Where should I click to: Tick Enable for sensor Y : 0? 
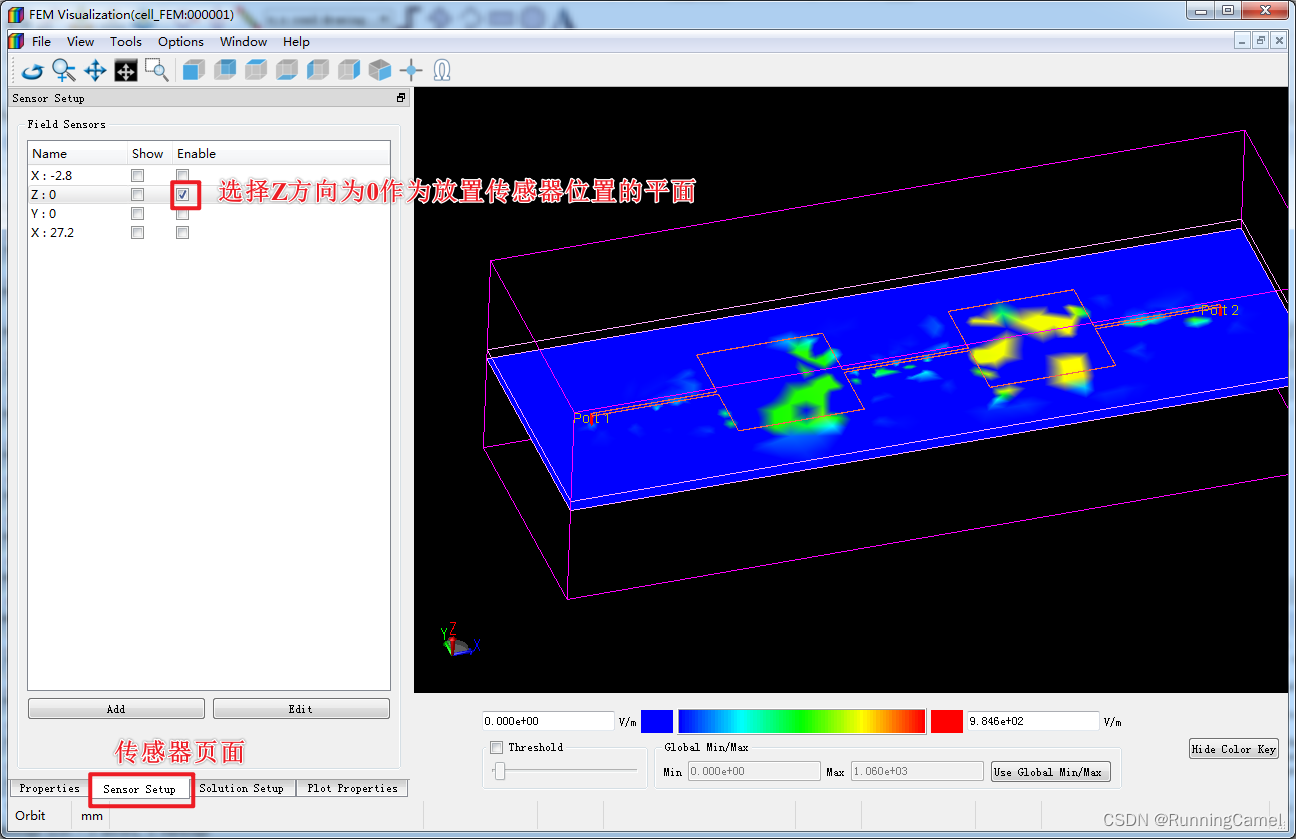(x=182, y=213)
